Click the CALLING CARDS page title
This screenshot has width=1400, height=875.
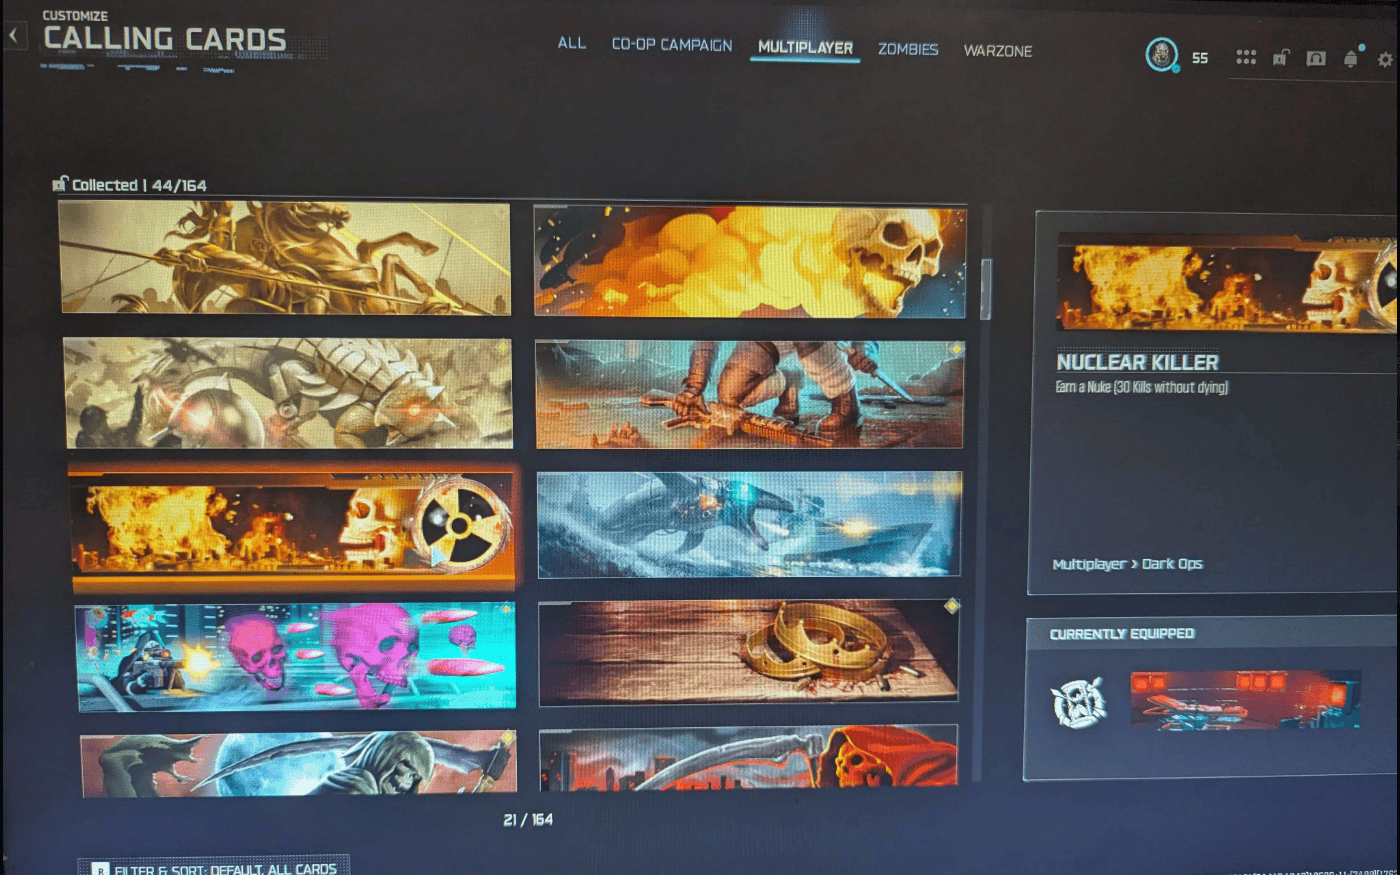pos(165,39)
